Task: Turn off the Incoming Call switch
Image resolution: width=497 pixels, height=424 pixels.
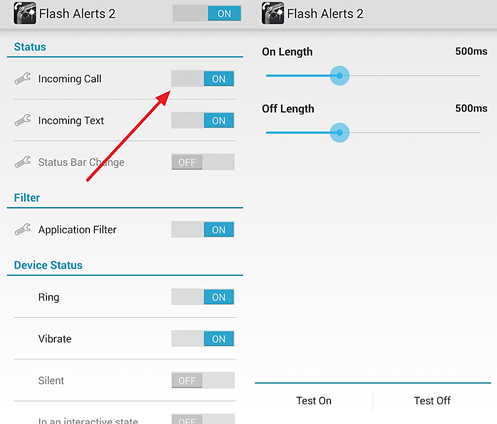Action: click(x=203, y=79)
